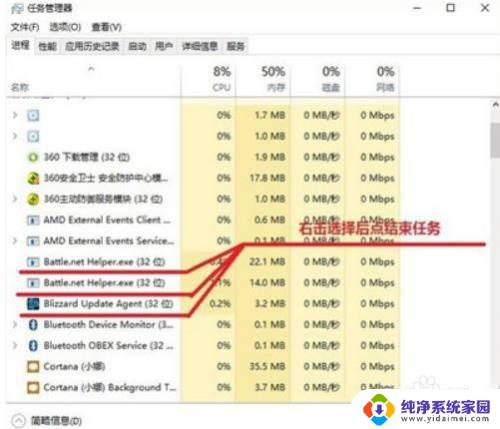Select the AMD External Events Client process
The height and width of the screenshot is (429, 500).
tap(107, 220)
